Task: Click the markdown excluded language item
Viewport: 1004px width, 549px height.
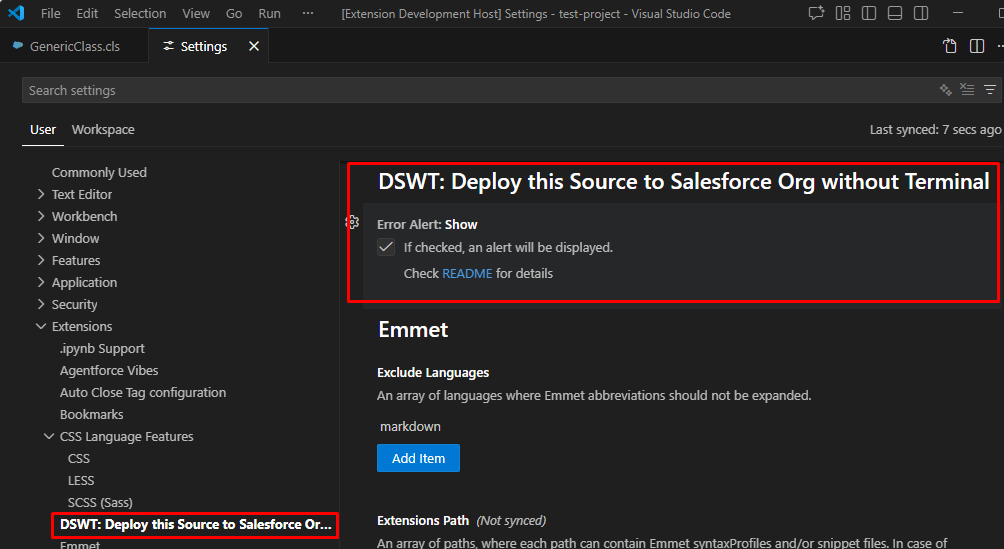Action: tap(410, 427)
